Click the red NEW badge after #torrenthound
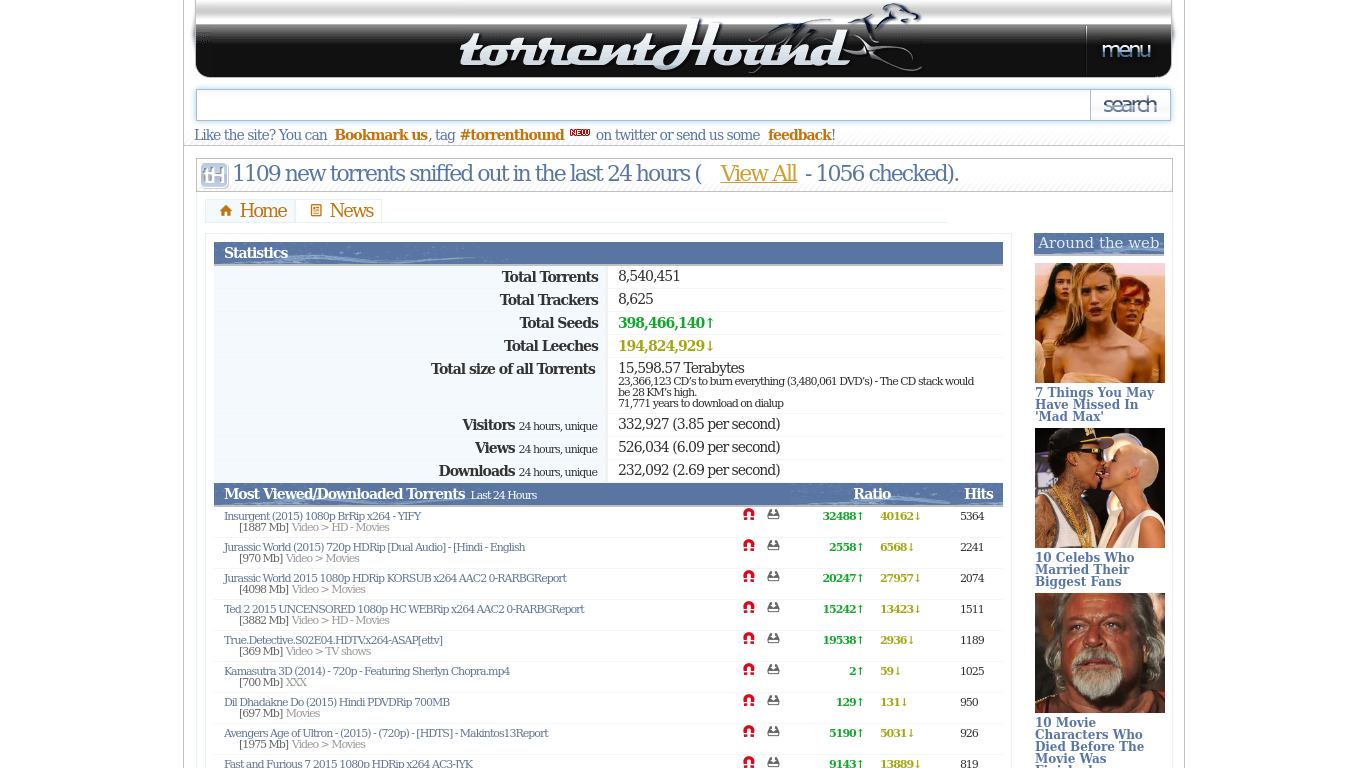The width and height of the screenshot is (1366, 768). click(x=580, y=132)
